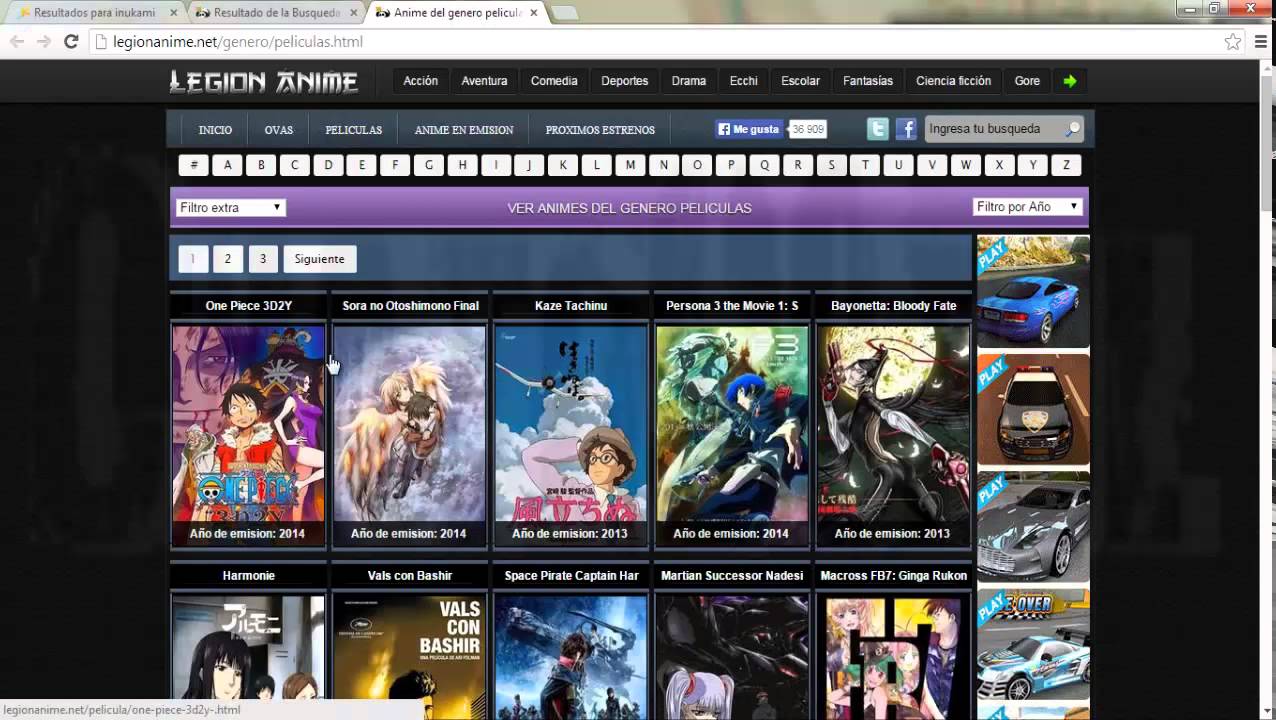Open the Filtro por Año dropdown
Image resolution: width=1276 pixels, height=720 pixels.
pos(1028,207)
